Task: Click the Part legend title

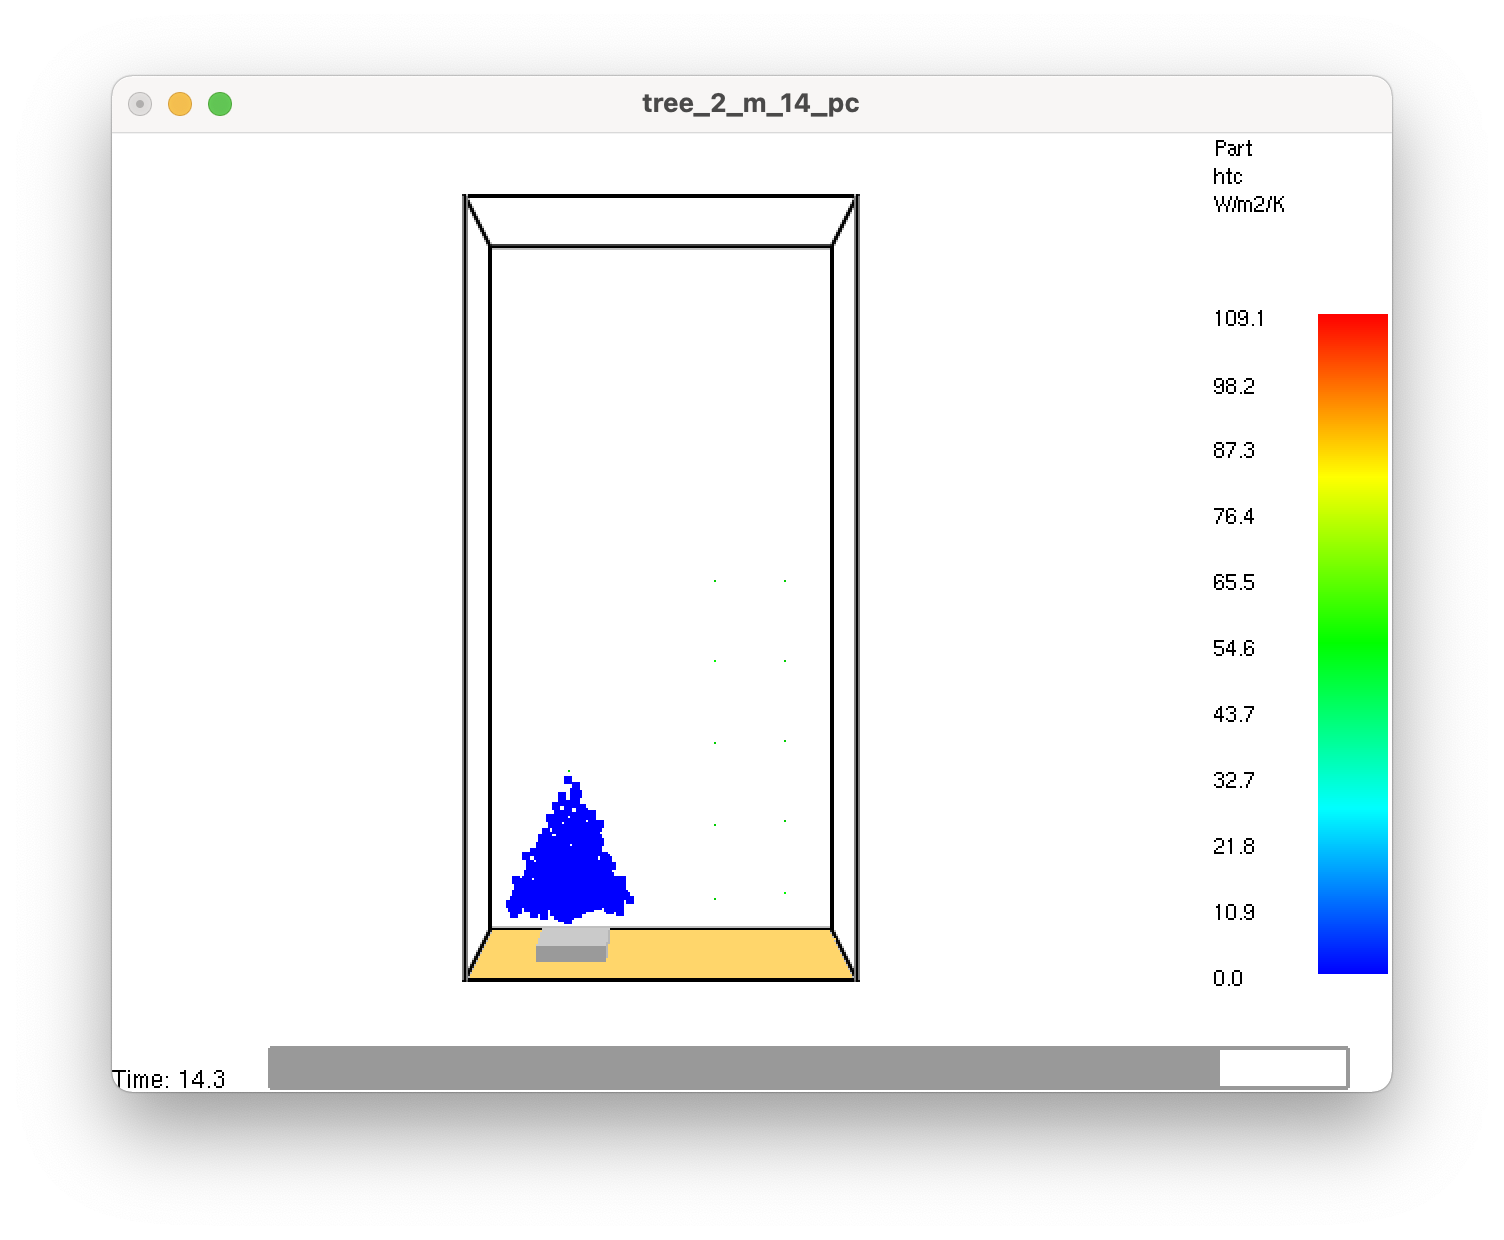Action: (1233, 149)
